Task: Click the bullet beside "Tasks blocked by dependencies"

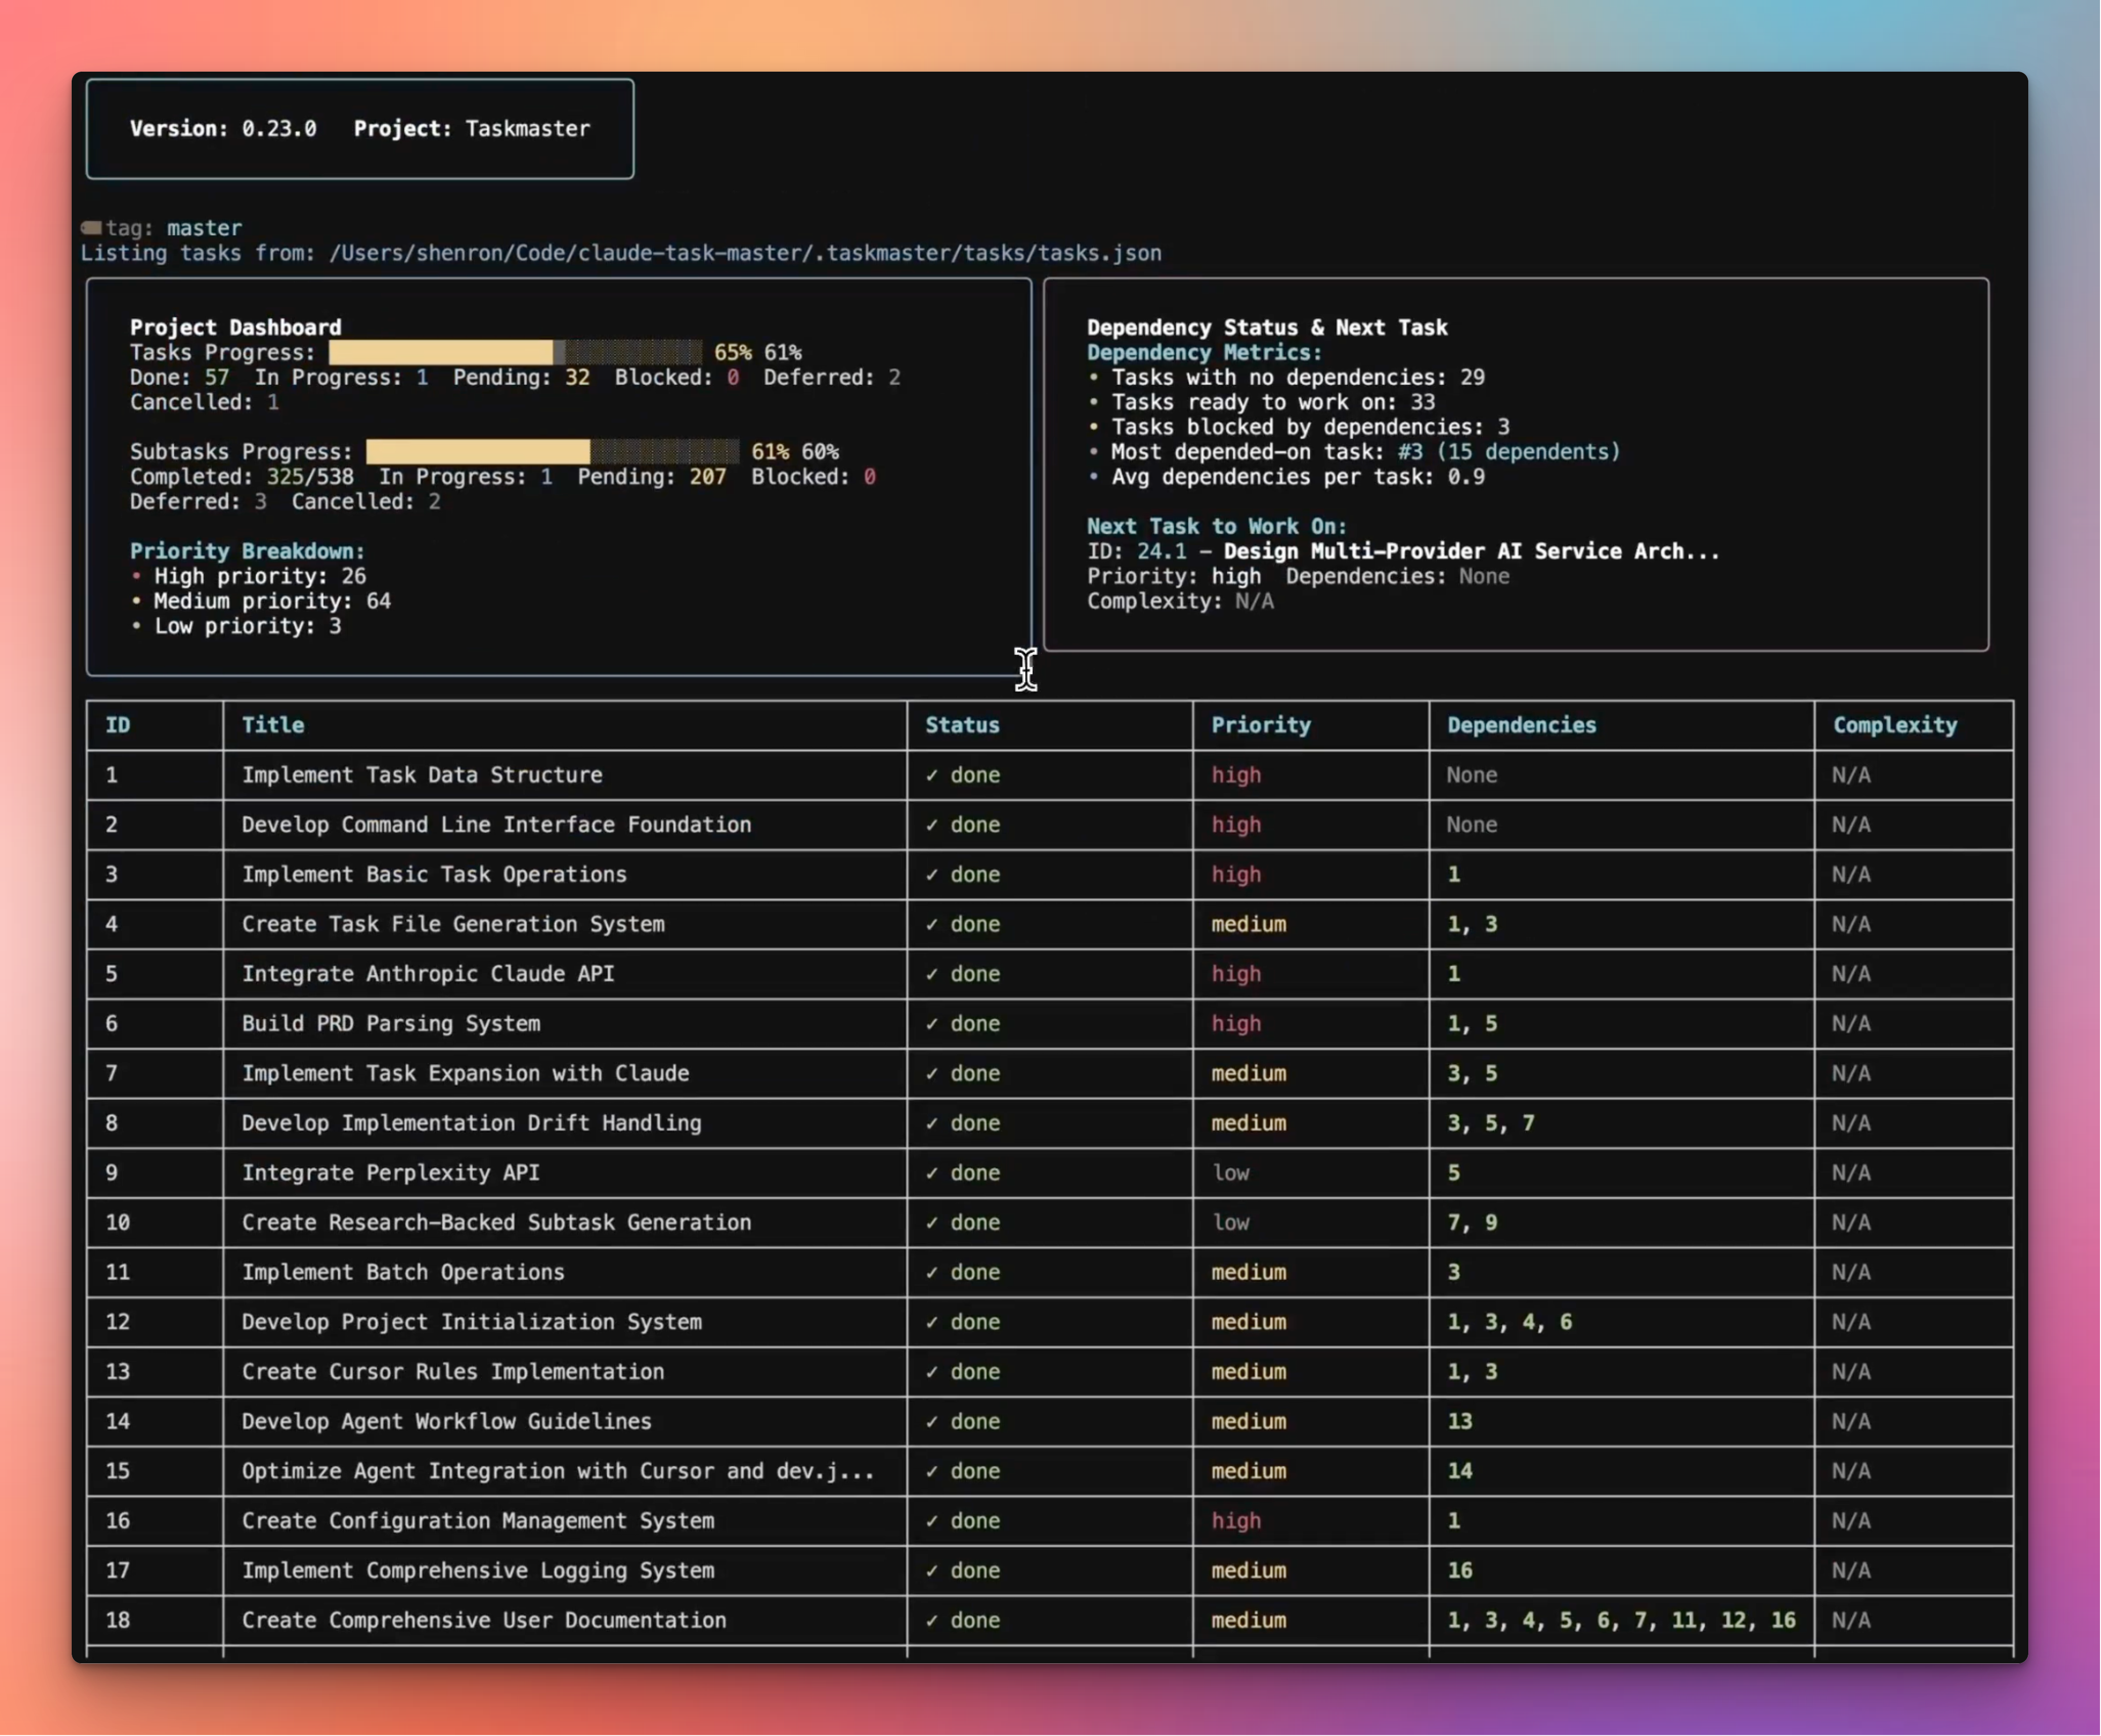Action: [x=1094, y=427]
